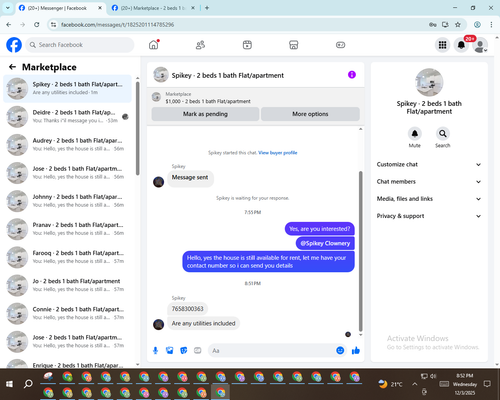View site information icon in address bar

point(53,25)
